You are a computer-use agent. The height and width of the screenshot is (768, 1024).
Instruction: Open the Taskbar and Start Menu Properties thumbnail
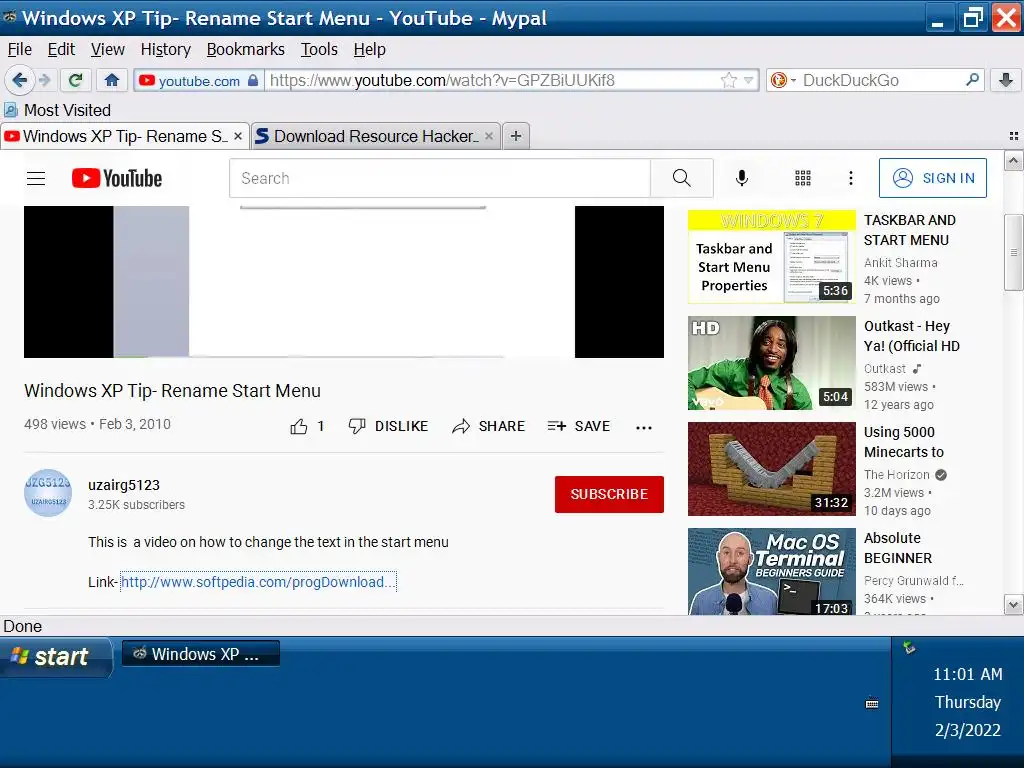click(772, 257)
